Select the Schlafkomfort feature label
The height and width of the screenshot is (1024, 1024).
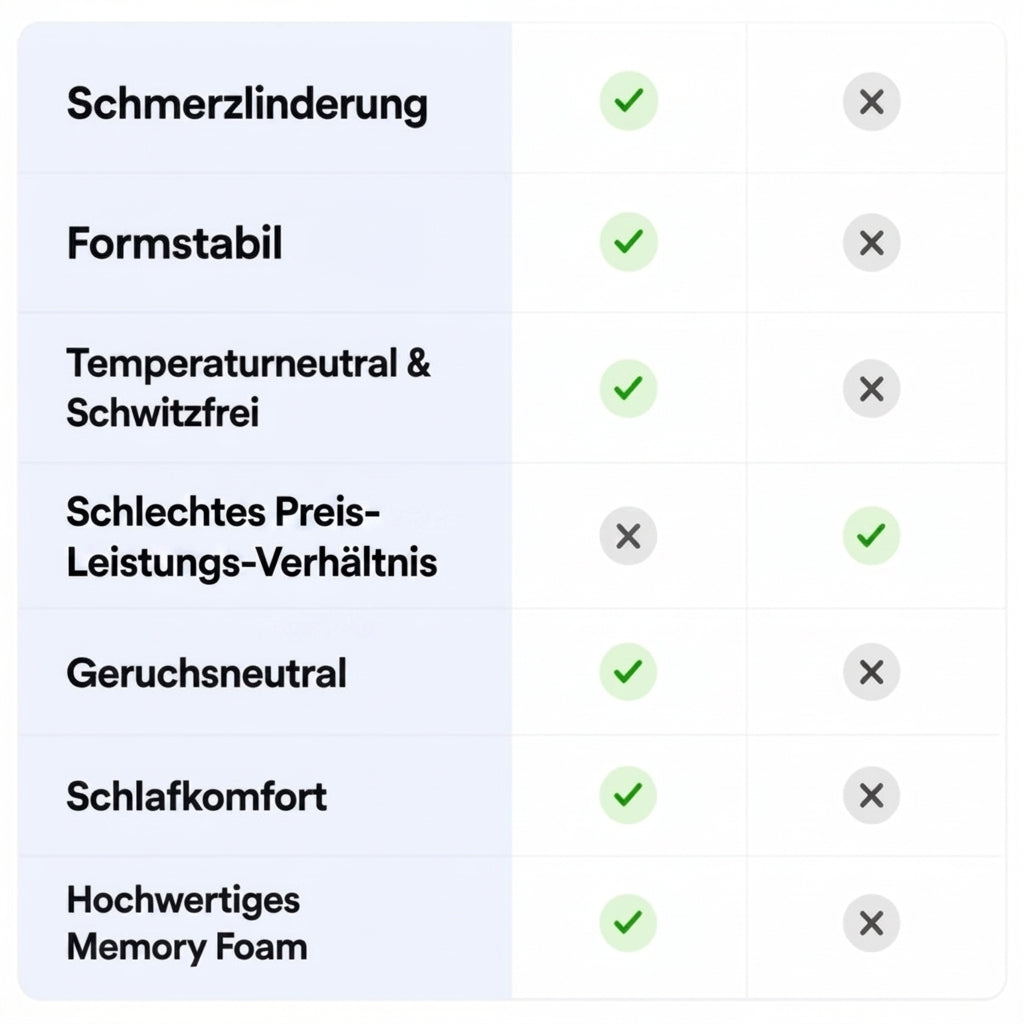(x=197, y=796)
